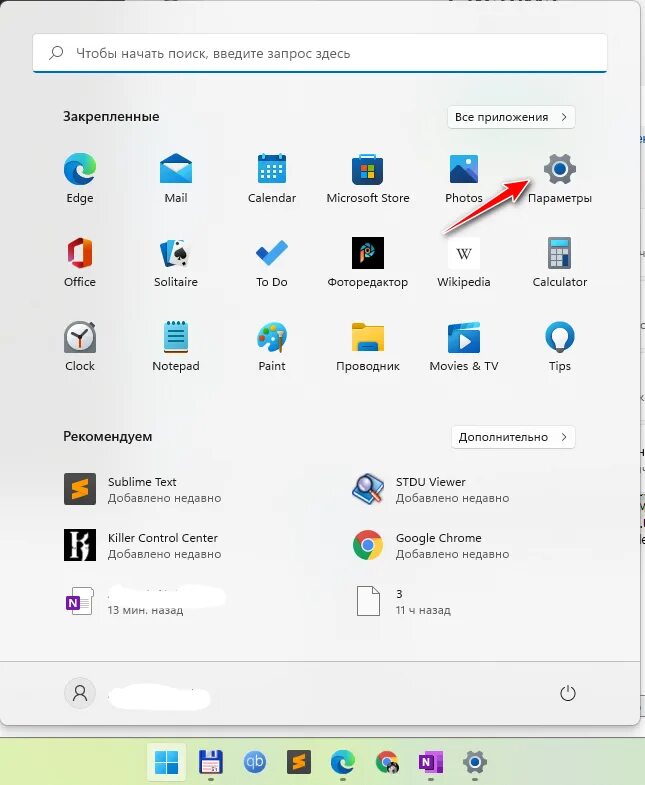Switch to Edge on taskbar
Viewport: 645px width, 785px height.
(x=343, y=762)
